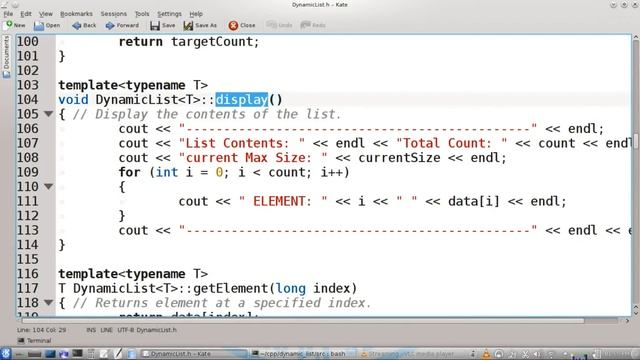640x360 pixels.
Task: Click the highlighted word display on line 104
Action: click(x=242, y=100)
